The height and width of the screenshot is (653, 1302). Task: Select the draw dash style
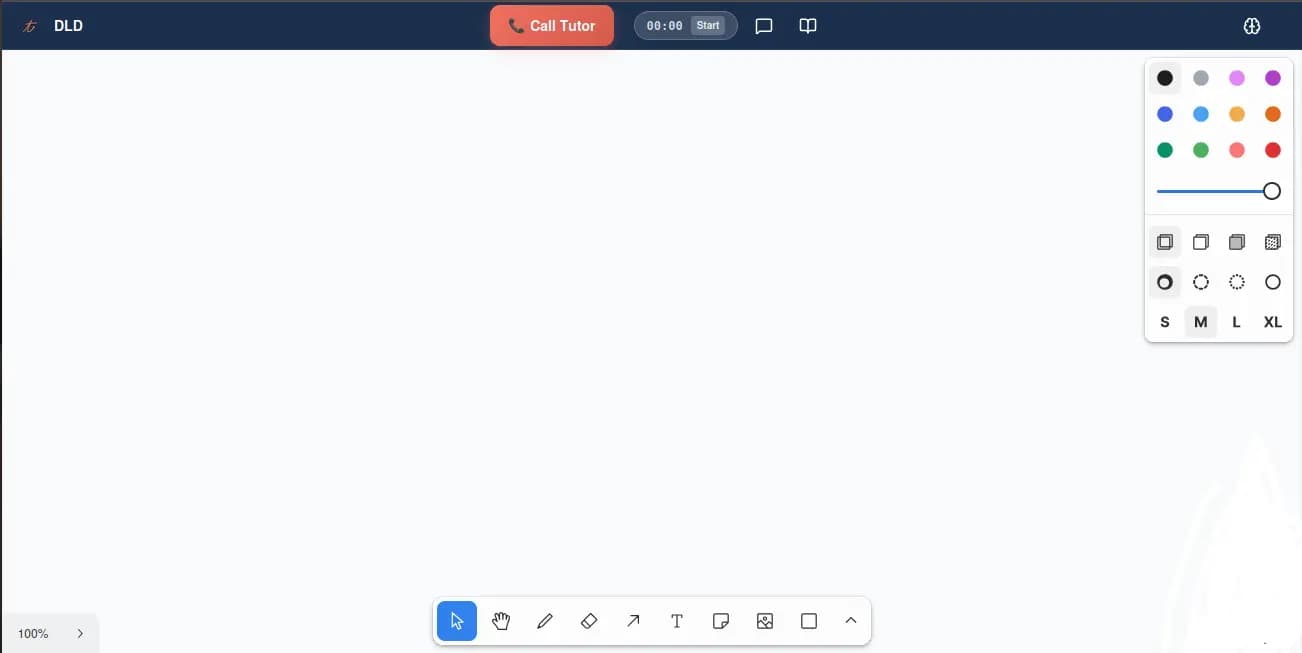1165,282
